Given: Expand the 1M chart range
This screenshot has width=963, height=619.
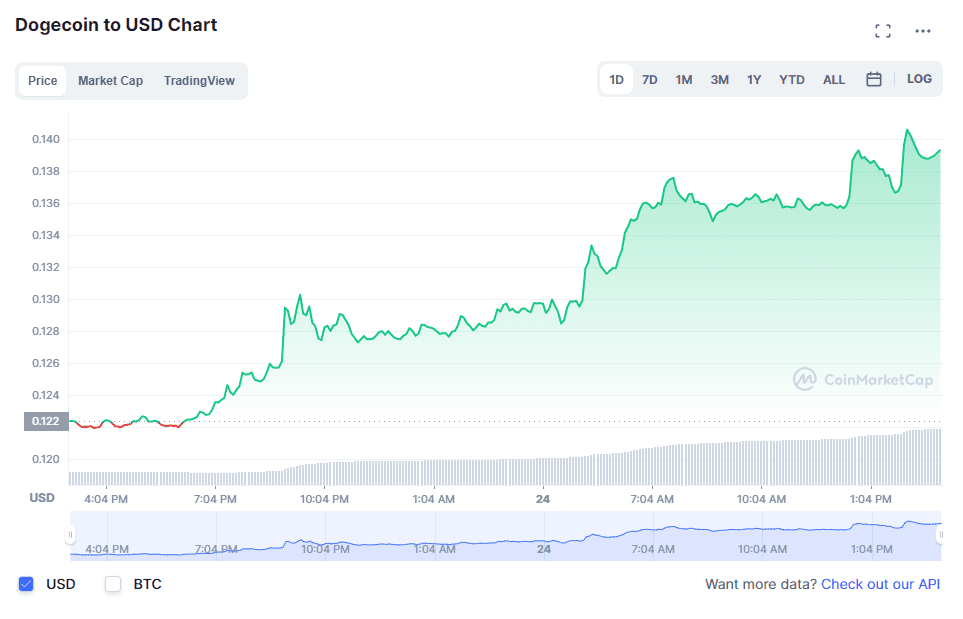Looking at the screenshot, I should coord(684,78).
